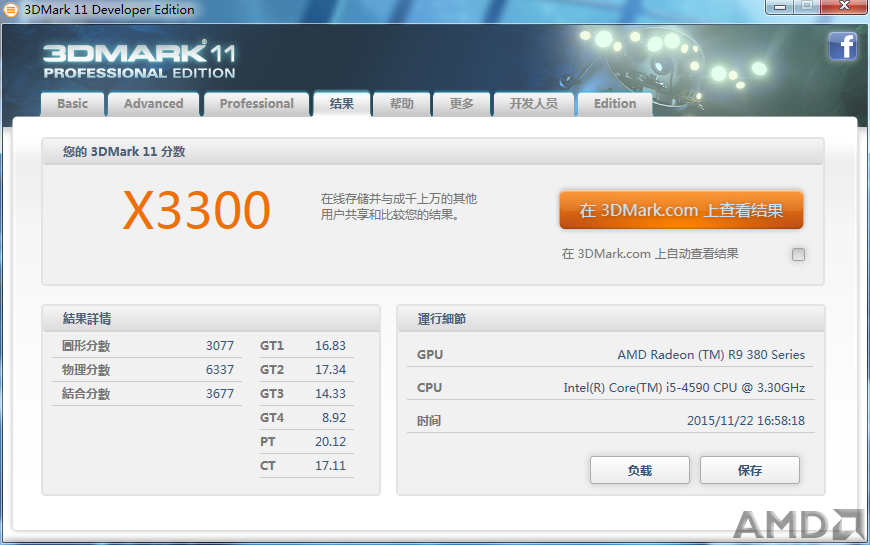The height and width of the screenshot is (545, 870).
Task: Close the 3DMark 11 window
Action: [x=844, y=7]
